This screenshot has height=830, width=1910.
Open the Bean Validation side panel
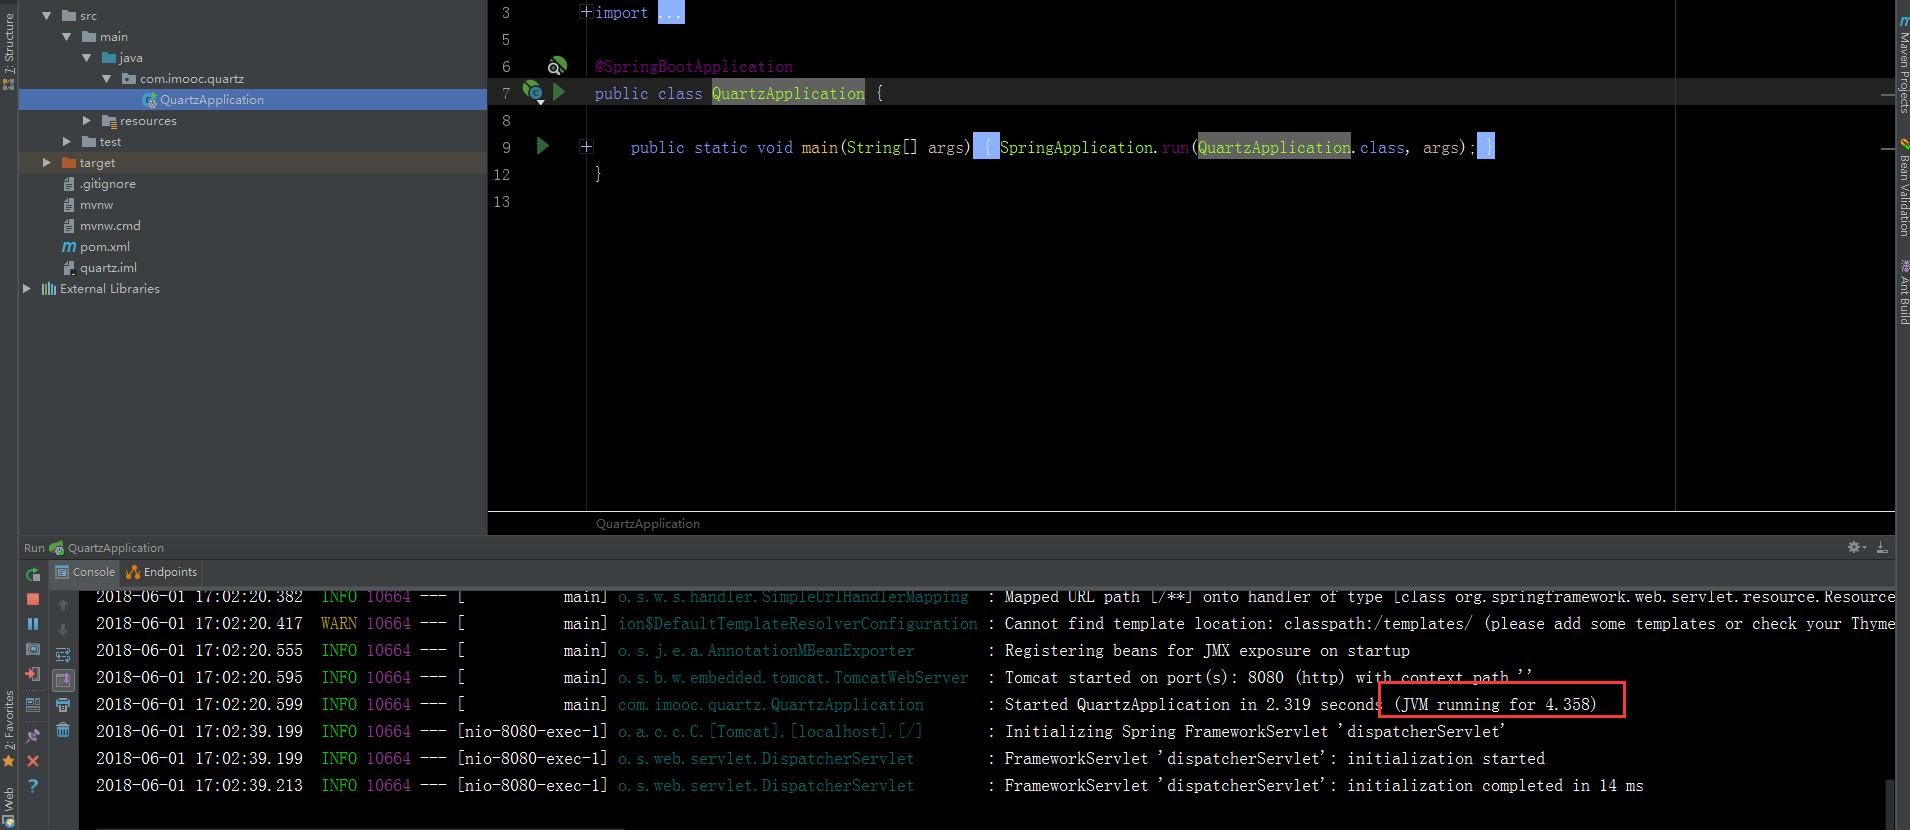1903,187
